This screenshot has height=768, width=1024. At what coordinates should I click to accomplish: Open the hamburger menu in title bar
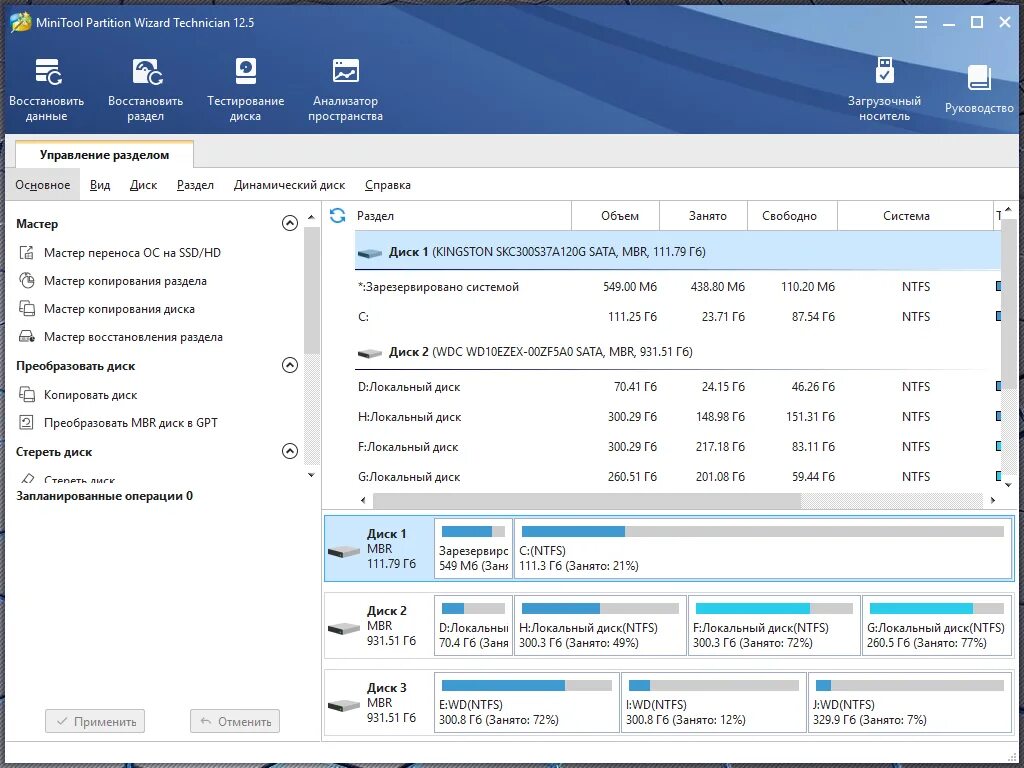click(921, 22)
